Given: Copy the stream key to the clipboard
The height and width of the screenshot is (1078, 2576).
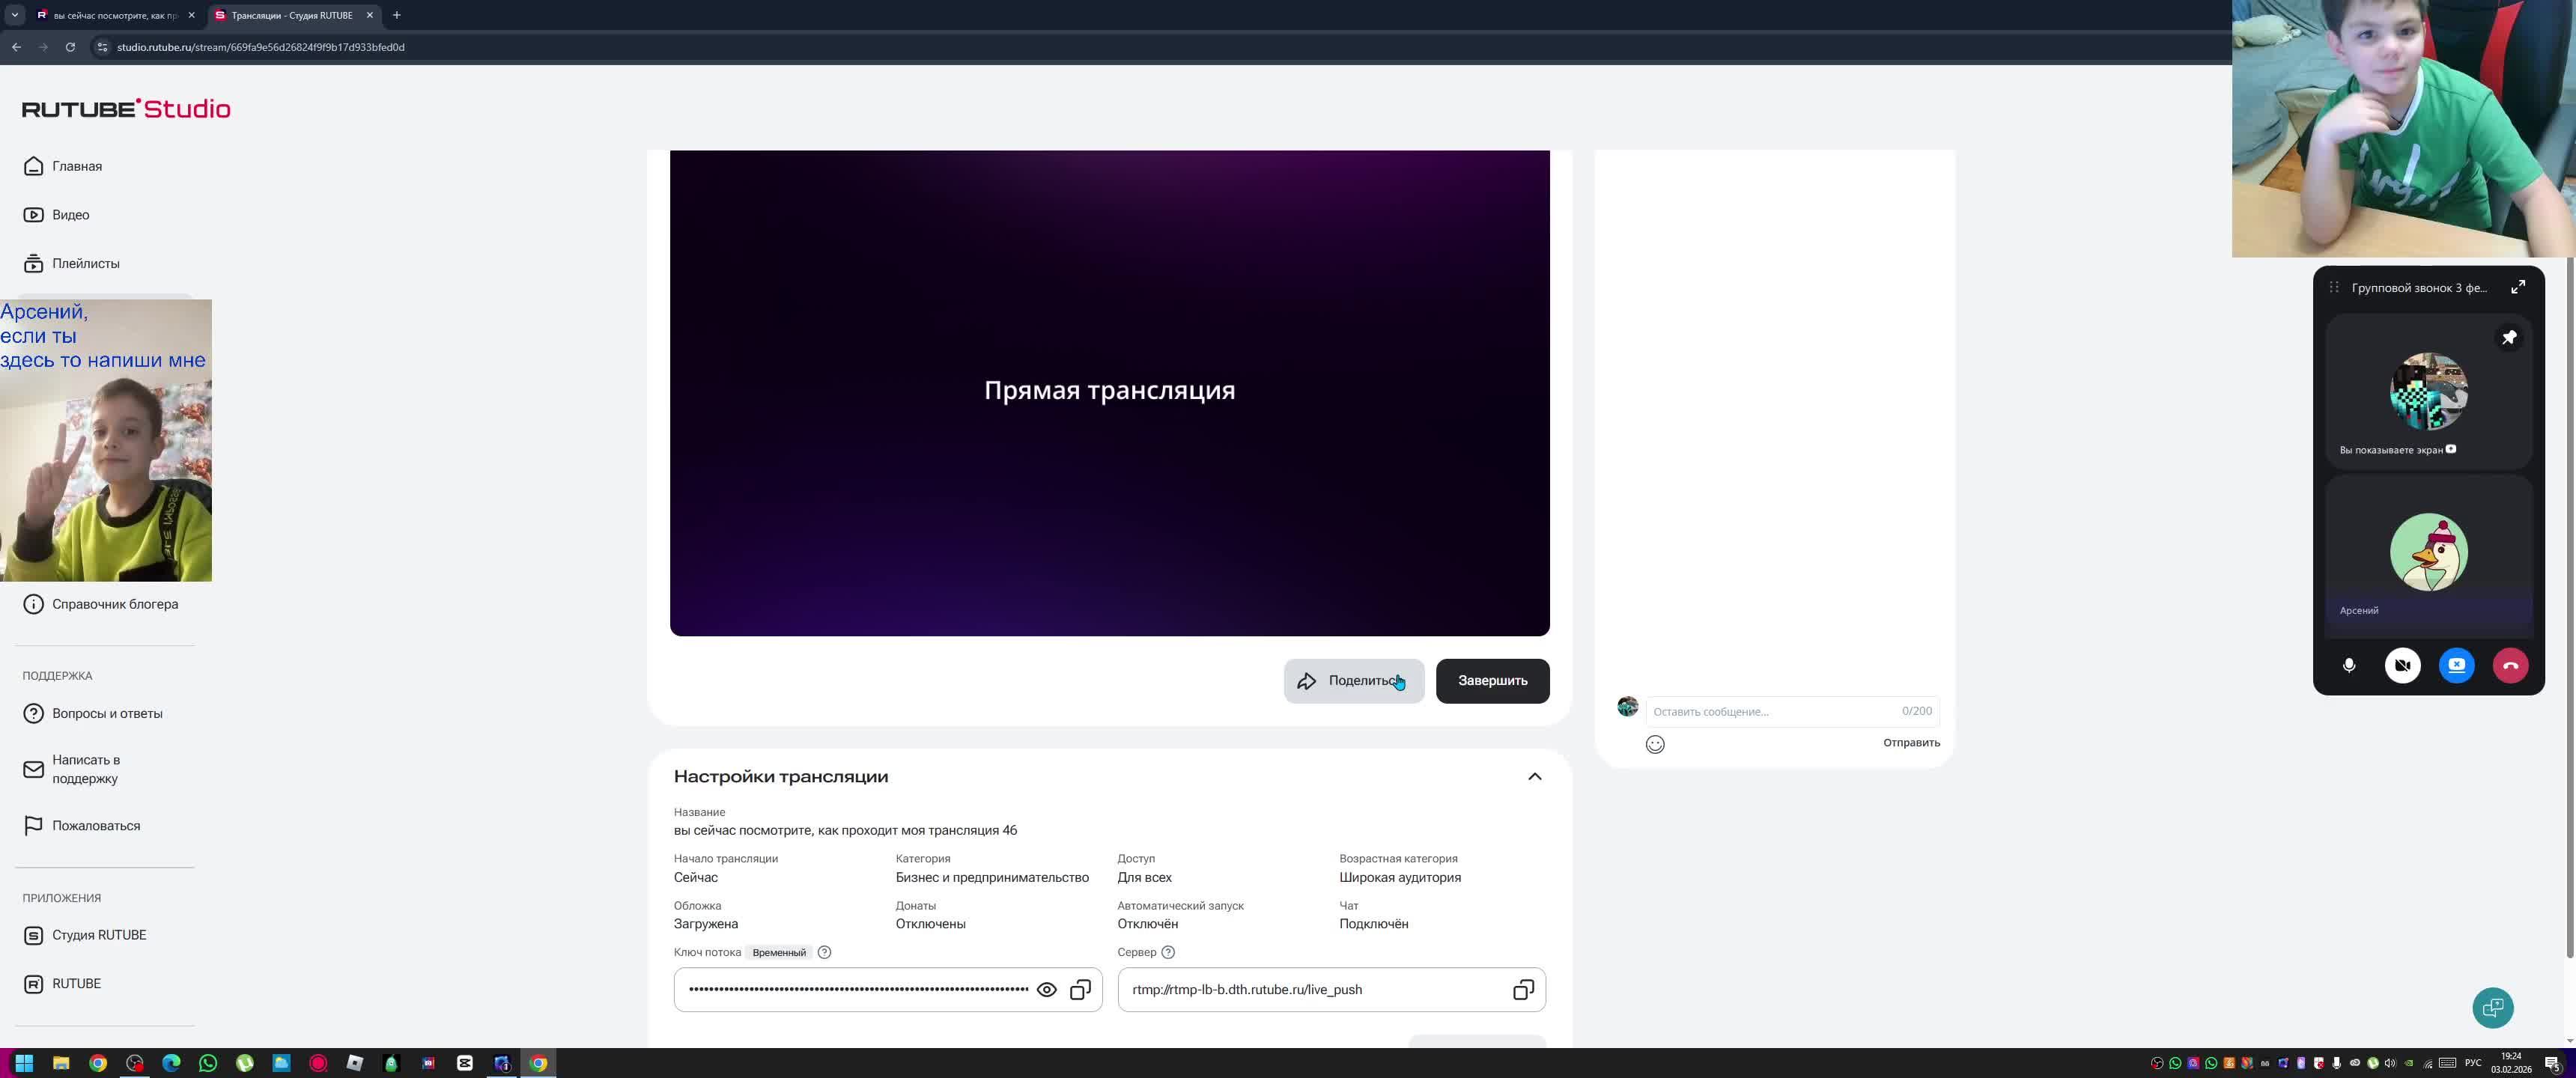Looking at the screenshot, I should point(1080,989).
